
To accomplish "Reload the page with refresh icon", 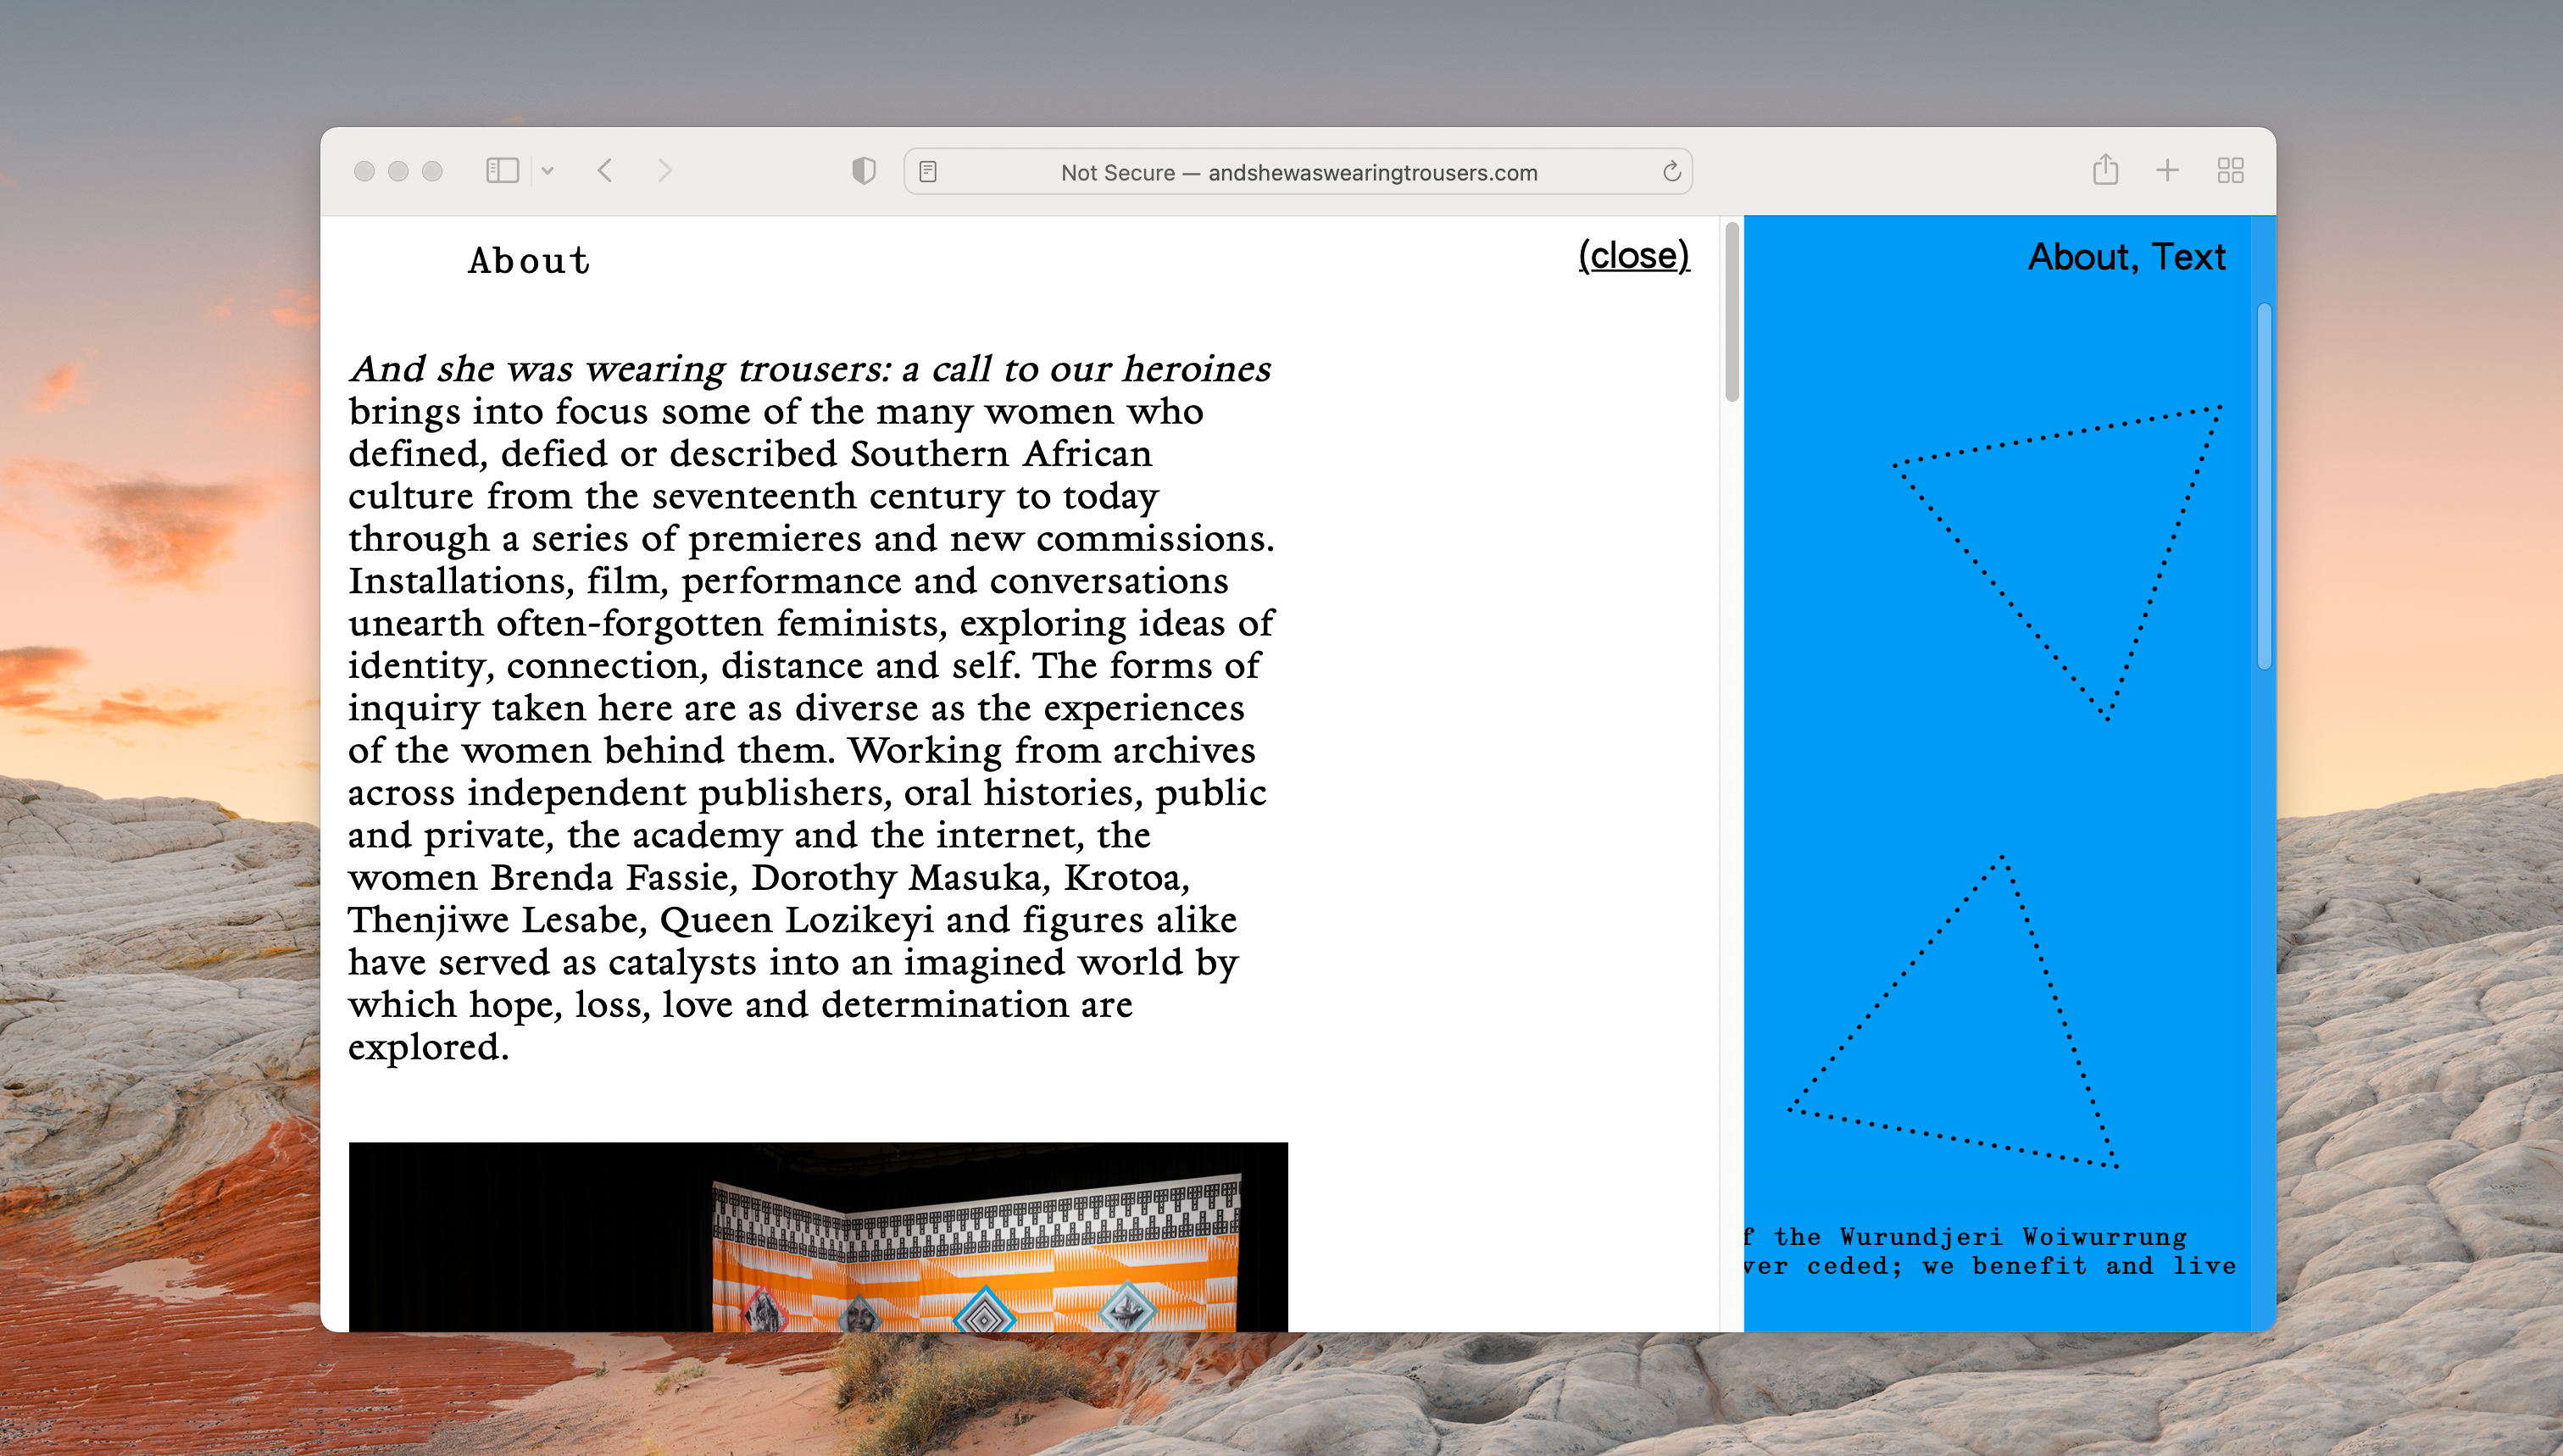I will click(x=1671, y=172).
